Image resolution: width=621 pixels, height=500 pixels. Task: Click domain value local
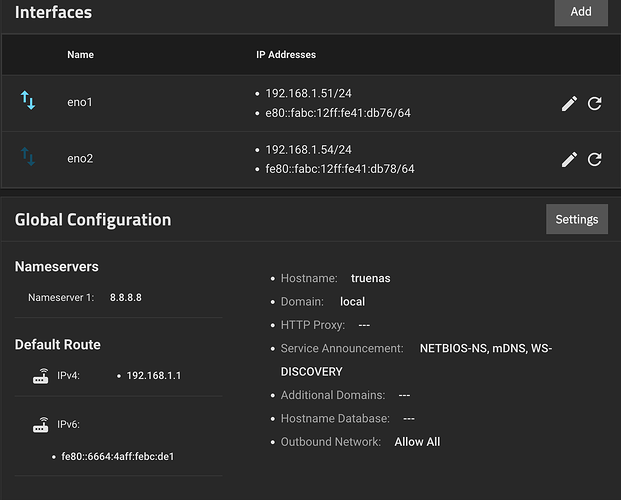tap(352, 302)
